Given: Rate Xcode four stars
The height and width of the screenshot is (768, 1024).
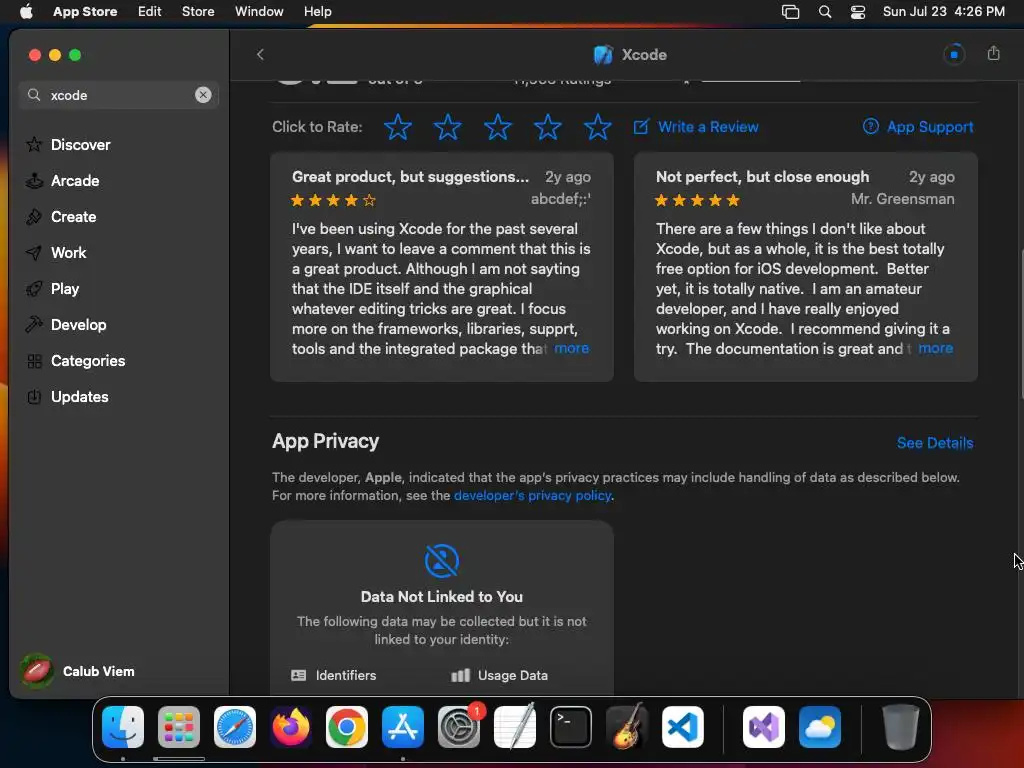Looking at the screenshot, I should pos(547,127).
